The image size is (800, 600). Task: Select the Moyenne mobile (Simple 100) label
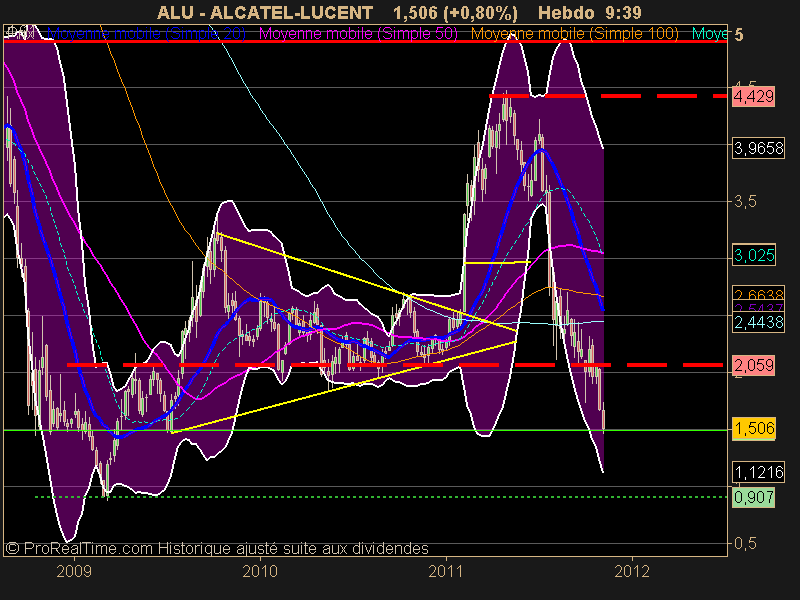[x=574, y=34]
